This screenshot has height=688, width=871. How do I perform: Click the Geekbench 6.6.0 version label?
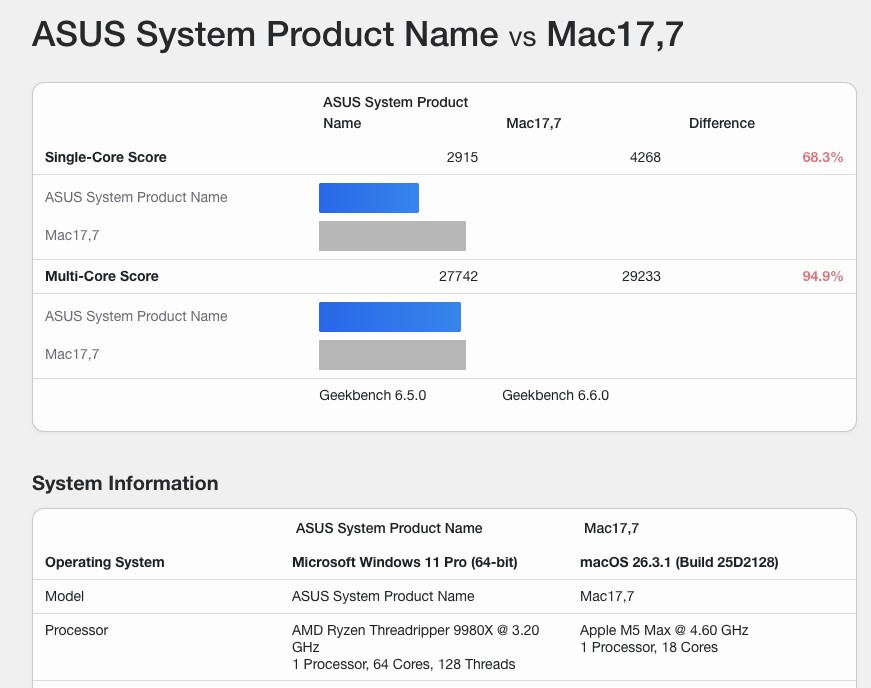click(555, 395)
